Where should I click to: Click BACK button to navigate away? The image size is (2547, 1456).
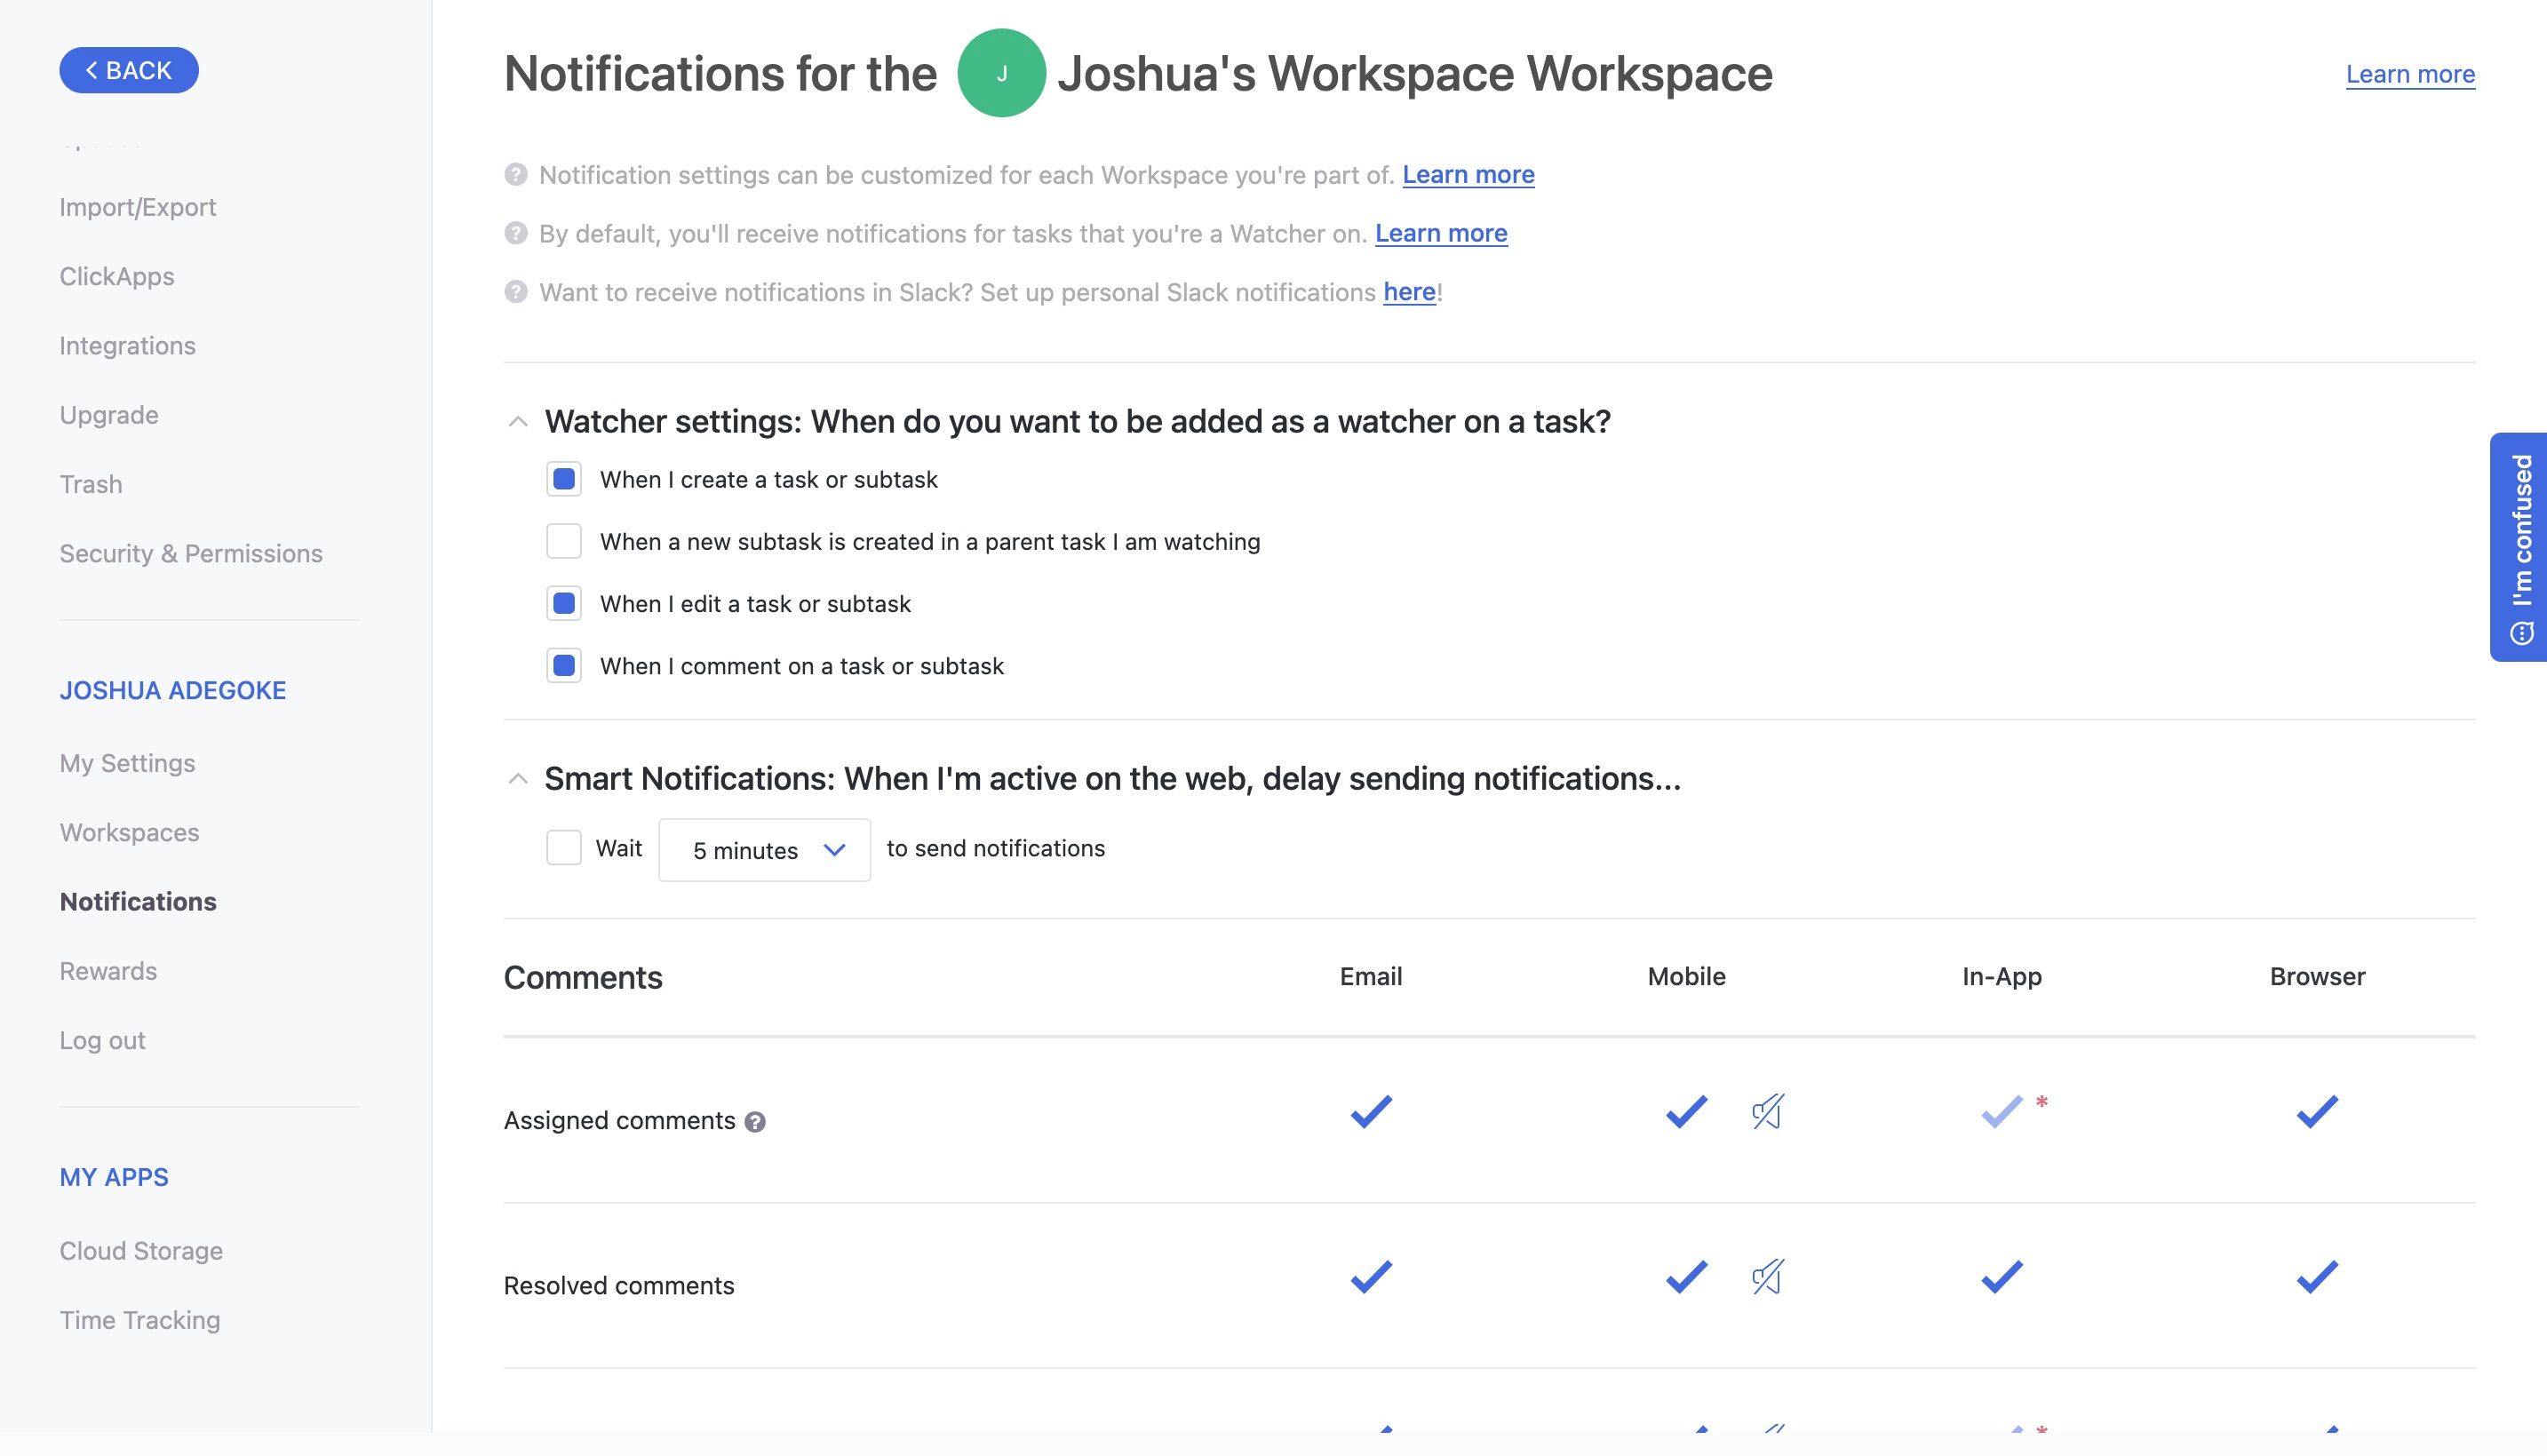128,70
